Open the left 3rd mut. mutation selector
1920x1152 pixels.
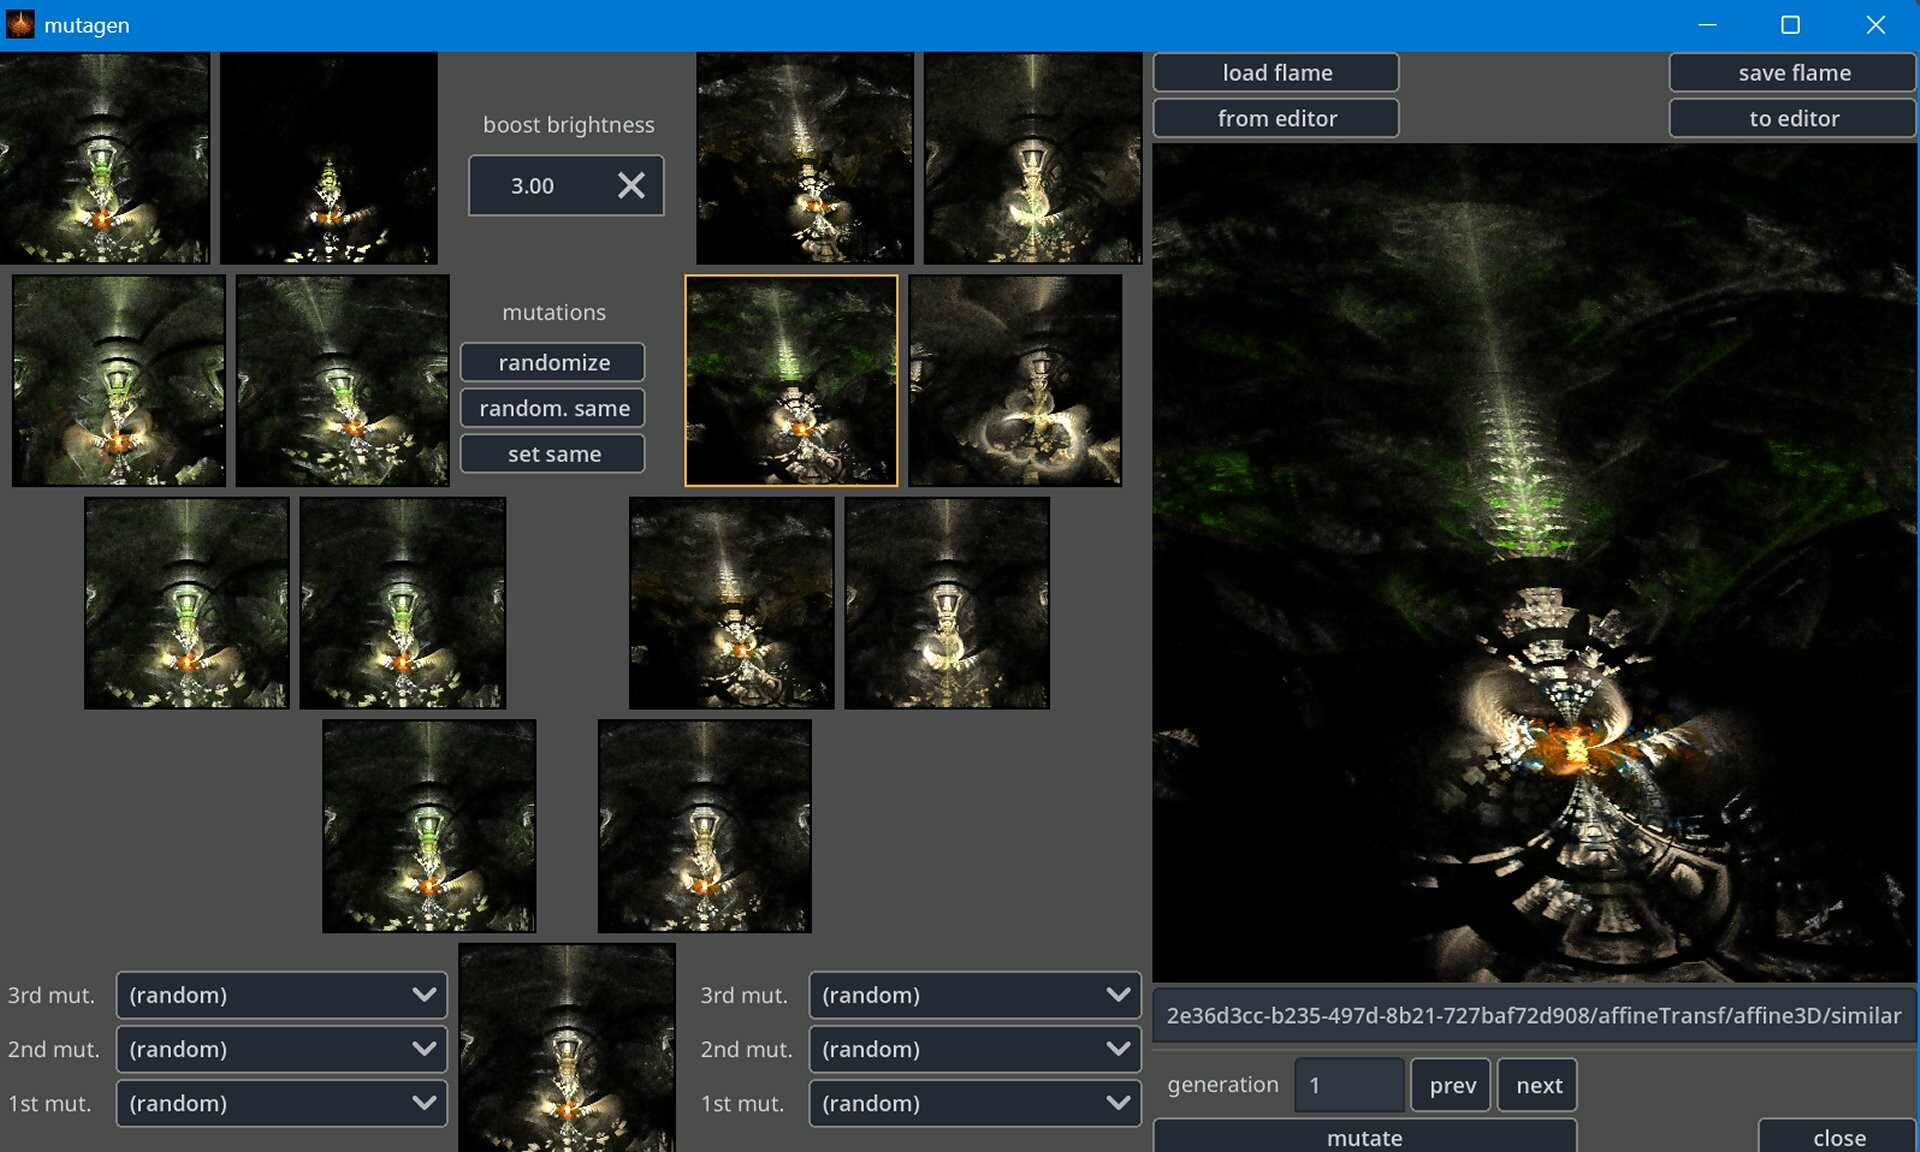pos(281,995)
